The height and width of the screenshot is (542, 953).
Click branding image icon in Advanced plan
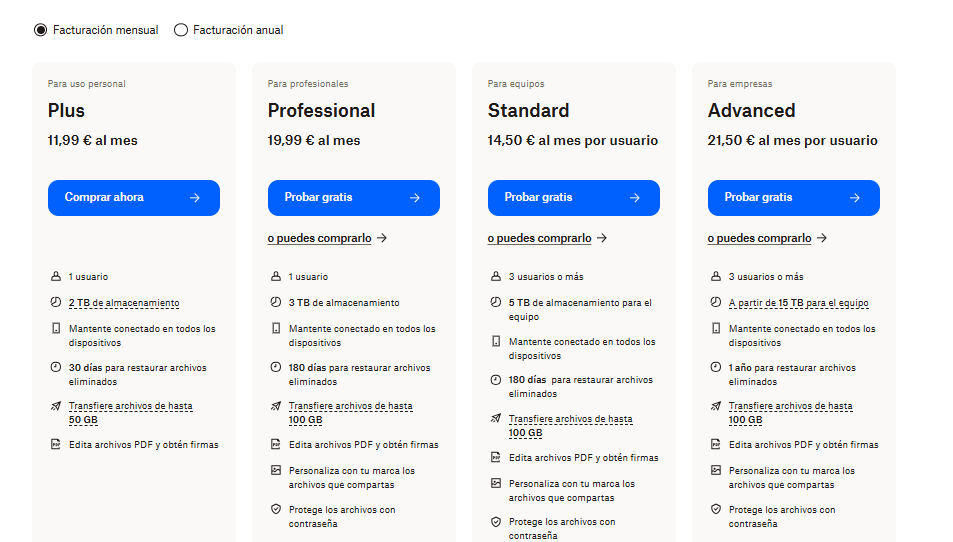click(715, 470)
